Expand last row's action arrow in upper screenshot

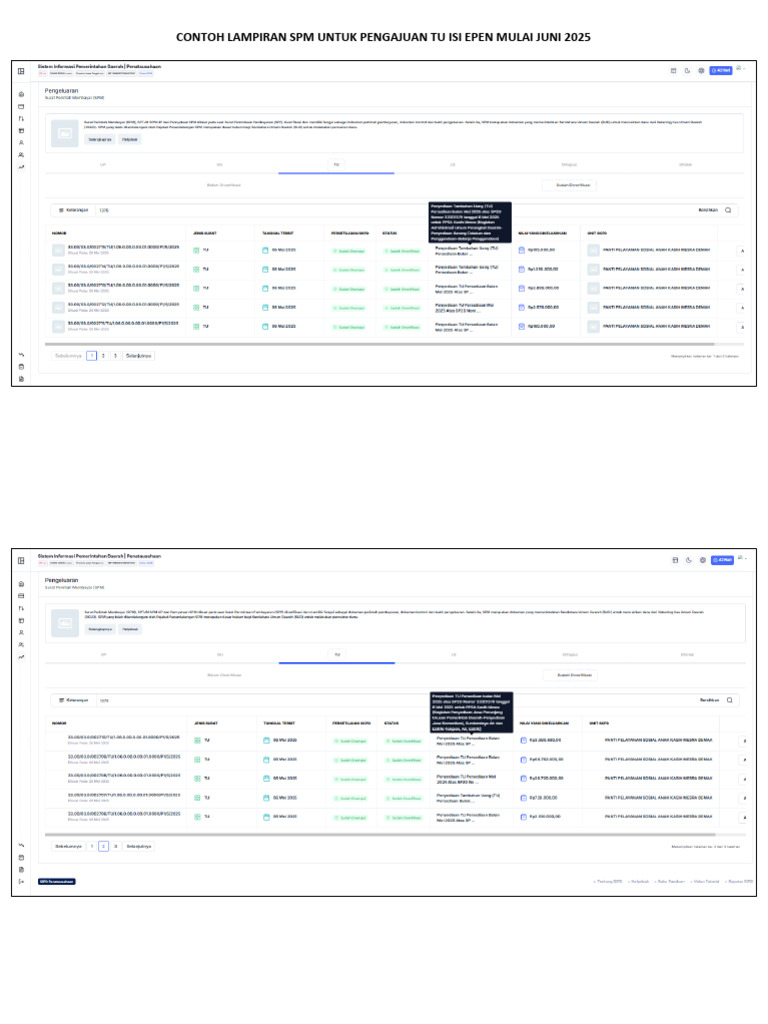pos(743,327)
